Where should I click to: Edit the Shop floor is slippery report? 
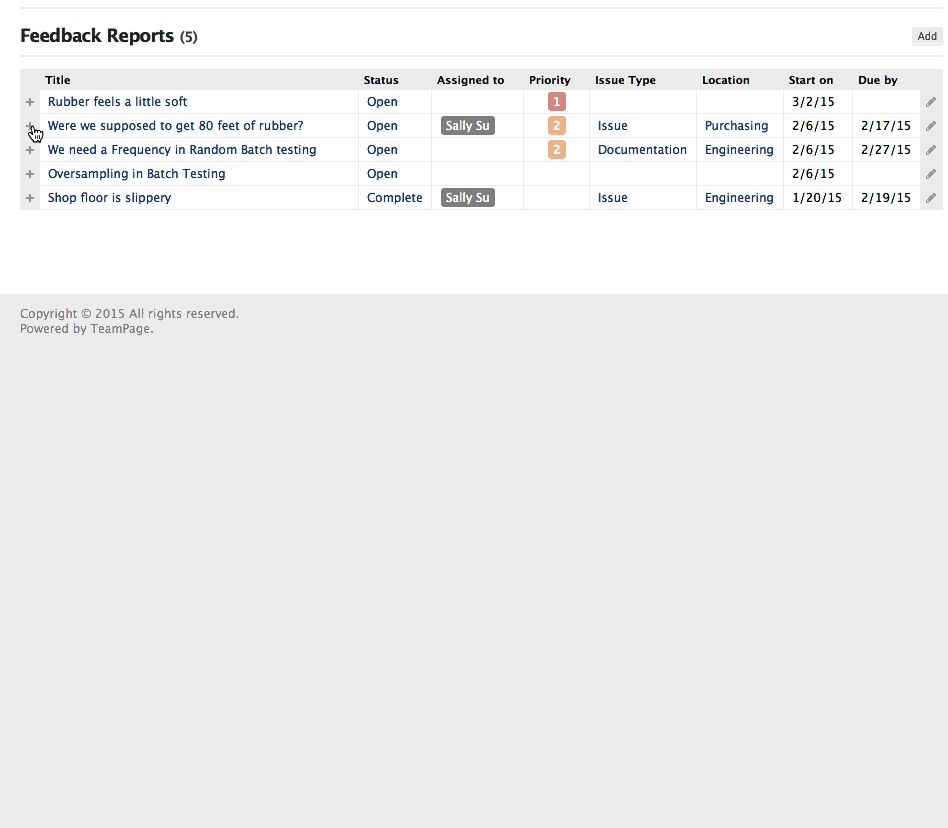[x=931, y=198]
